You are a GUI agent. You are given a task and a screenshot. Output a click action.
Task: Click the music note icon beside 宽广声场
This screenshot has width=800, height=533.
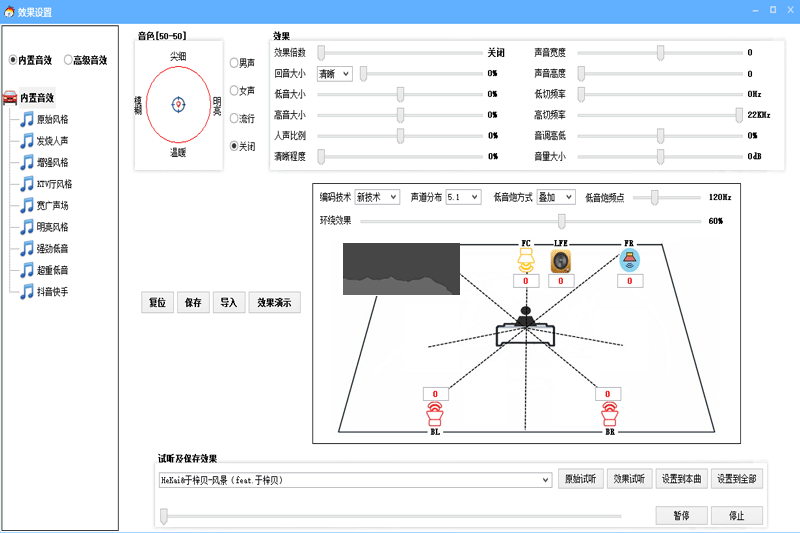click(27, 206)
